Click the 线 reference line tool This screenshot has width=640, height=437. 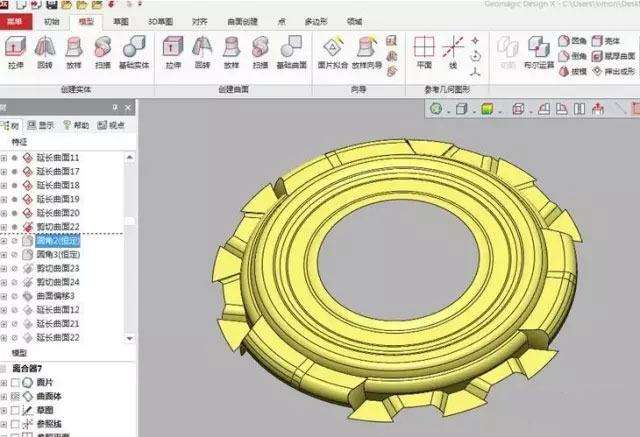(x=453, y=51)
